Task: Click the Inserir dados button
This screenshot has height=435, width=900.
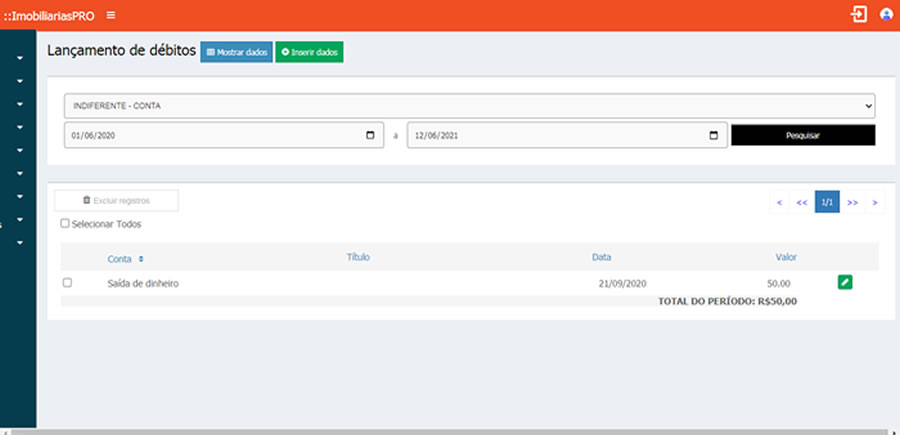Action: (310, 52)
